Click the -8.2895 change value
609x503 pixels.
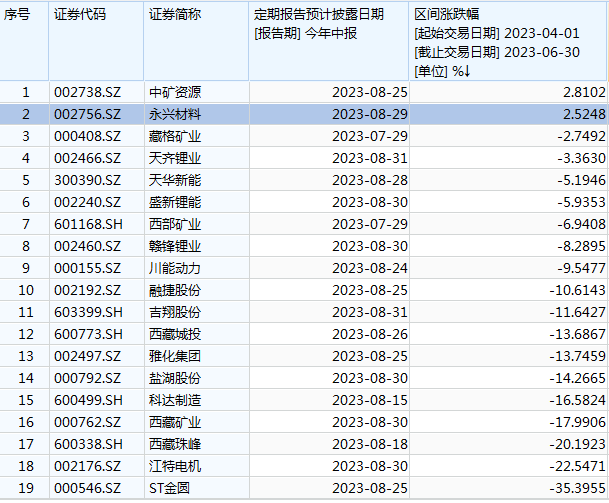(581, 246)
